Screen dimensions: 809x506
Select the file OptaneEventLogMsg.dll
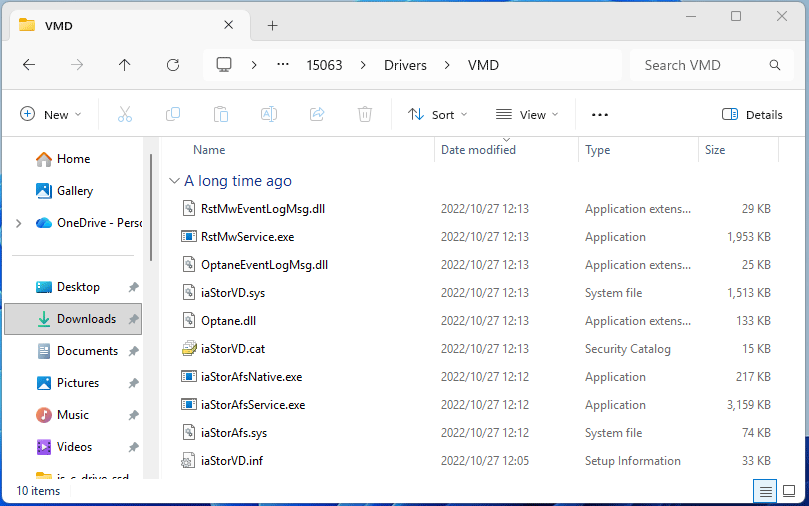264,265
